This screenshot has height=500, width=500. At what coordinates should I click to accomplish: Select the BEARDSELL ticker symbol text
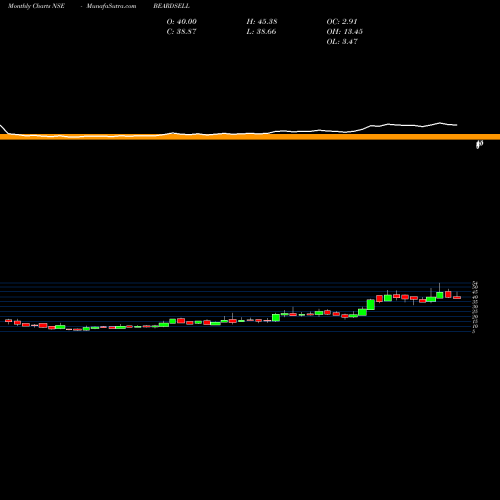[171, 6]
